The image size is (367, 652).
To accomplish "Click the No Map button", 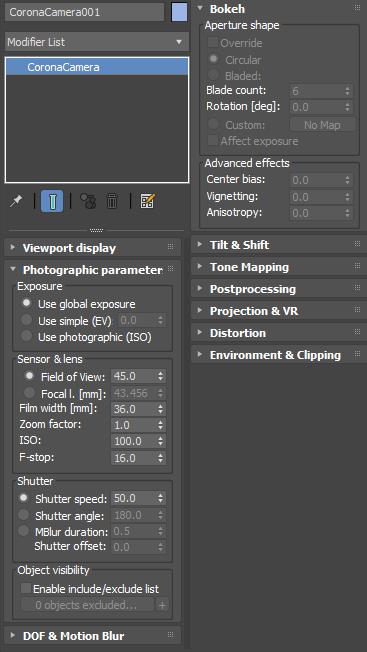I will tap(323, 125).
